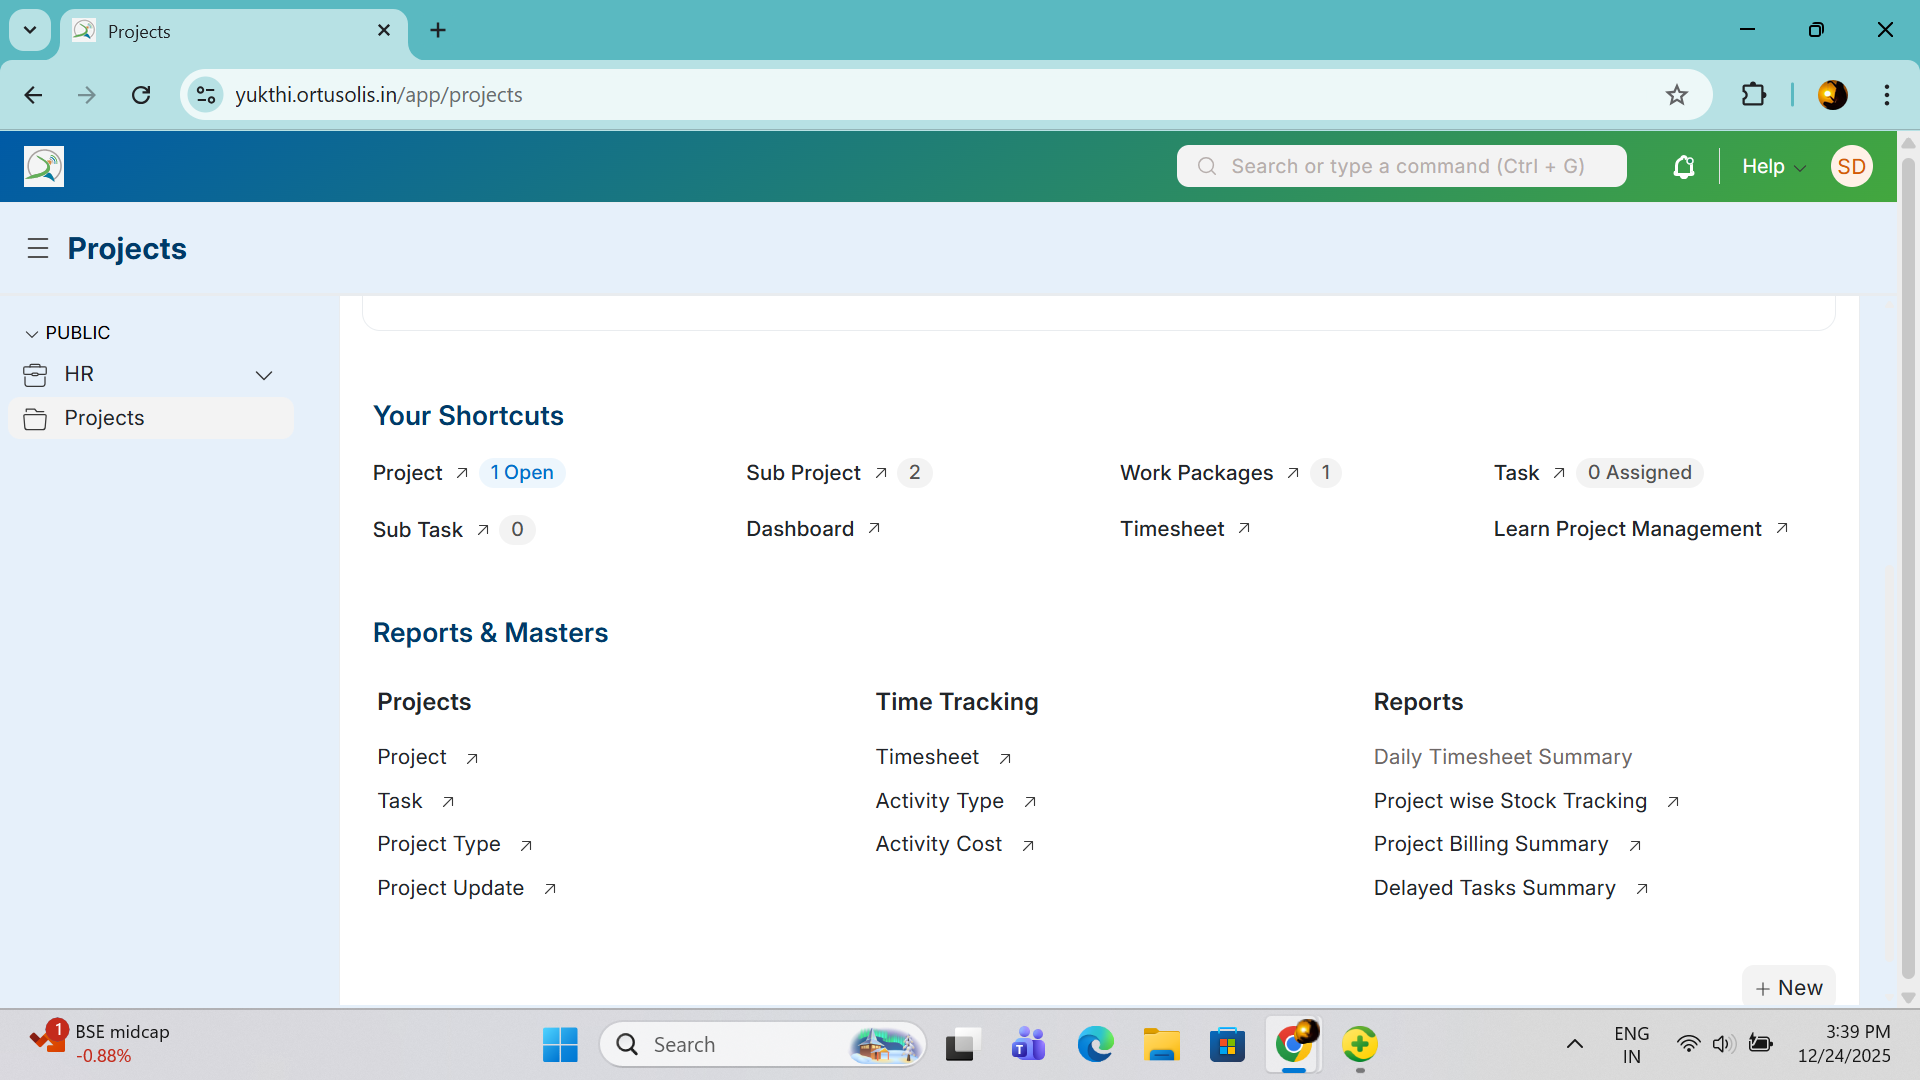
Task: Click the SD user avatar
Action: click(1851, 167)
